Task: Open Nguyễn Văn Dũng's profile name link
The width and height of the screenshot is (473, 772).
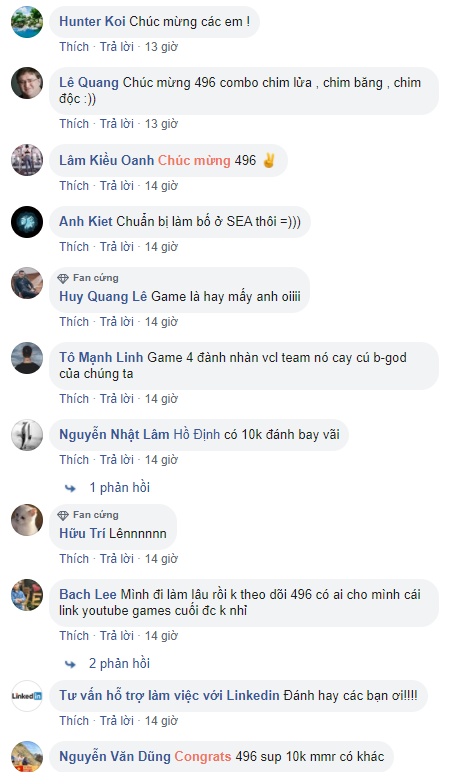Action: [x=115, y=757]
